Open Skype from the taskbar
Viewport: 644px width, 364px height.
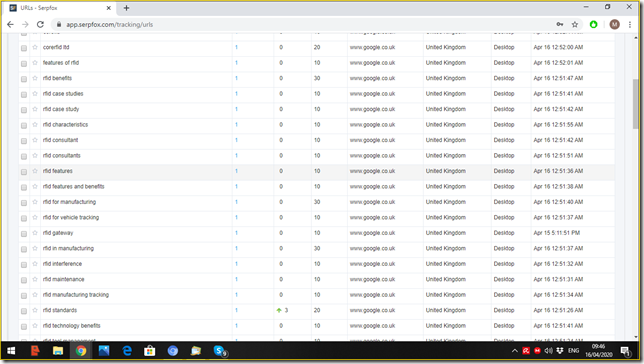(219, 351)
